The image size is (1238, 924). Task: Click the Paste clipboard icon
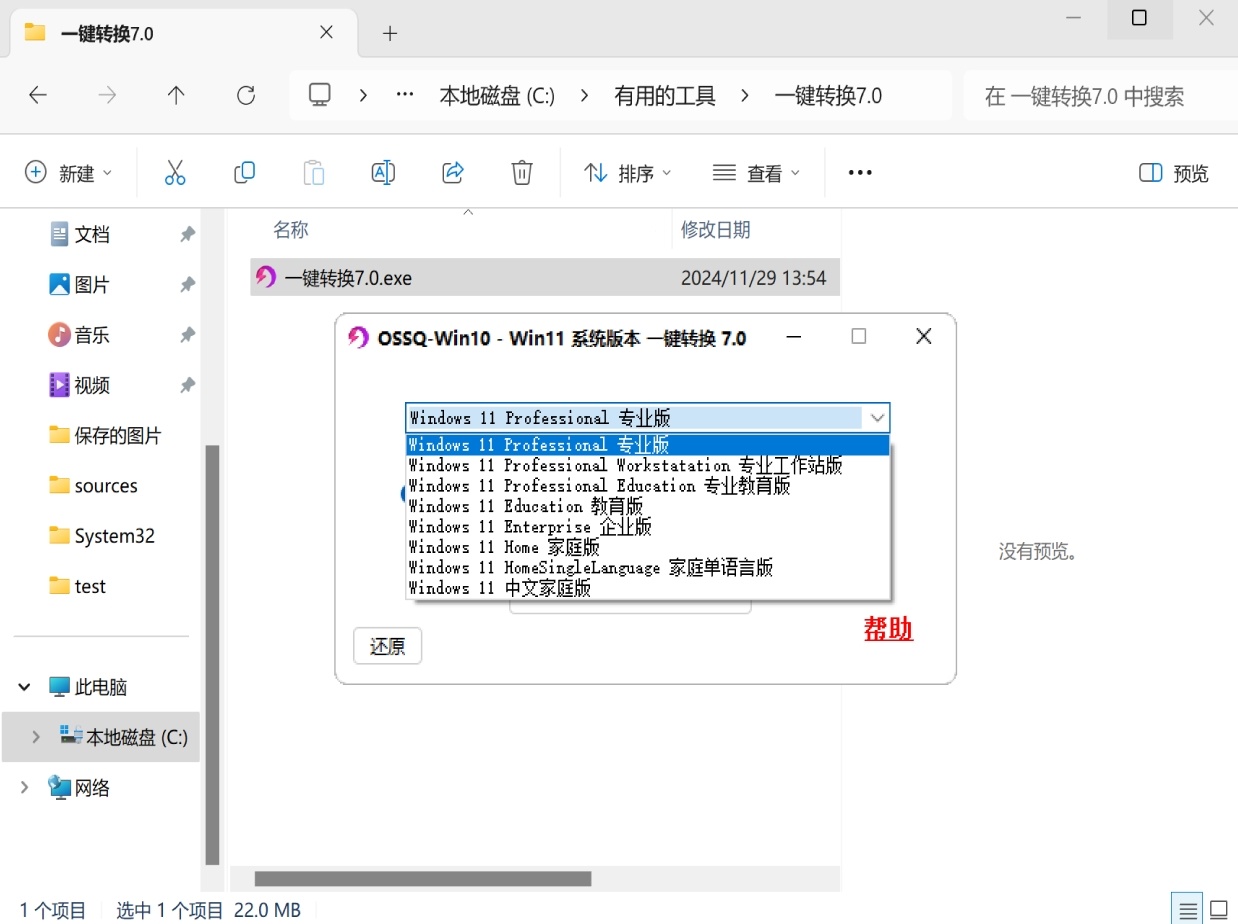click(314, 173)
